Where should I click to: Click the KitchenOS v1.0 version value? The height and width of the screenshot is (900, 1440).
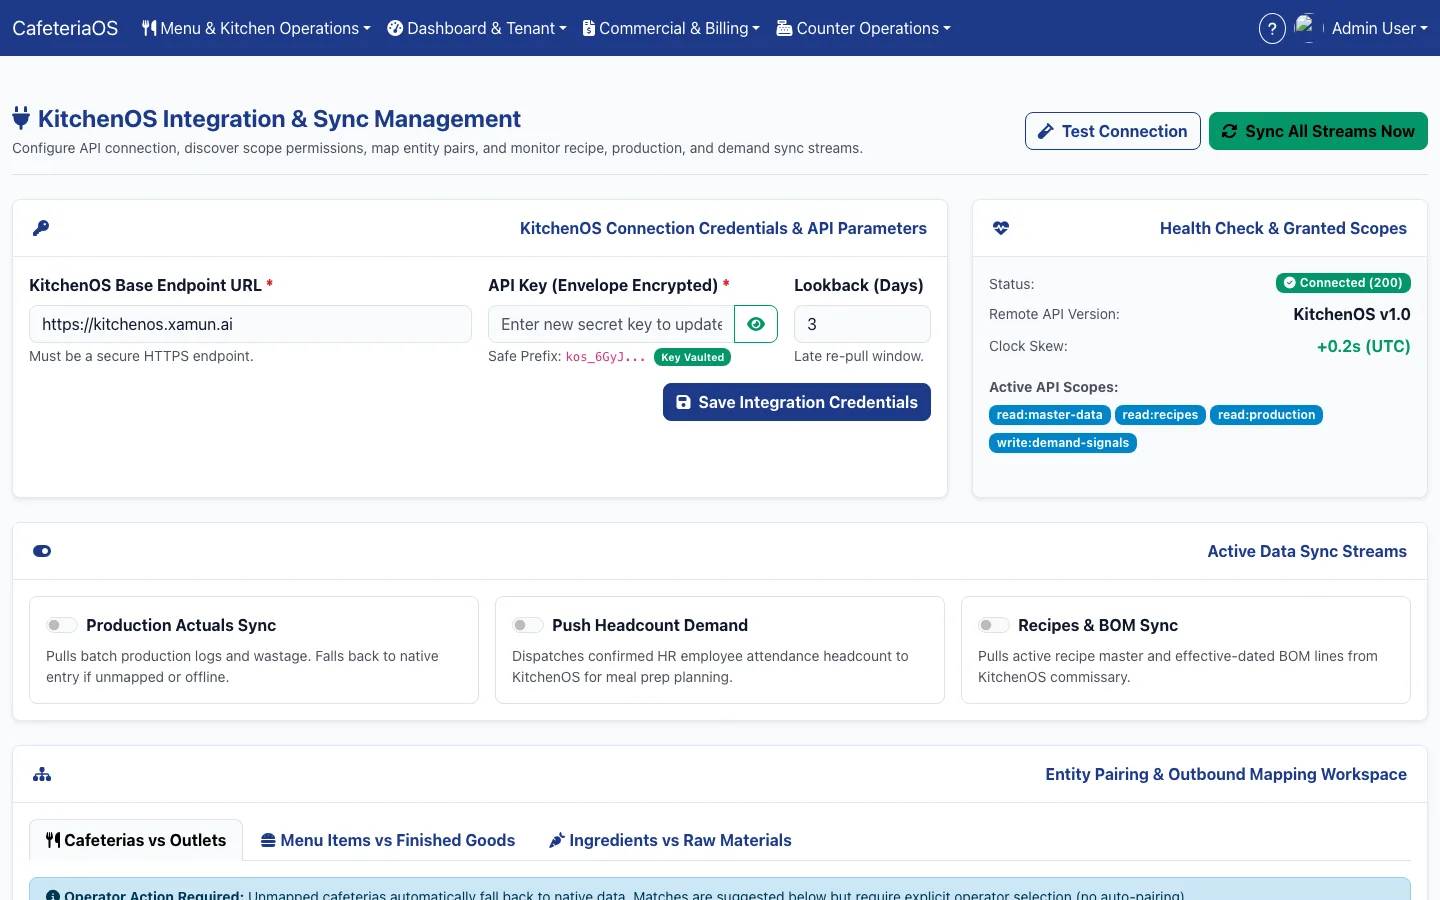click(x=1352, y=314)
